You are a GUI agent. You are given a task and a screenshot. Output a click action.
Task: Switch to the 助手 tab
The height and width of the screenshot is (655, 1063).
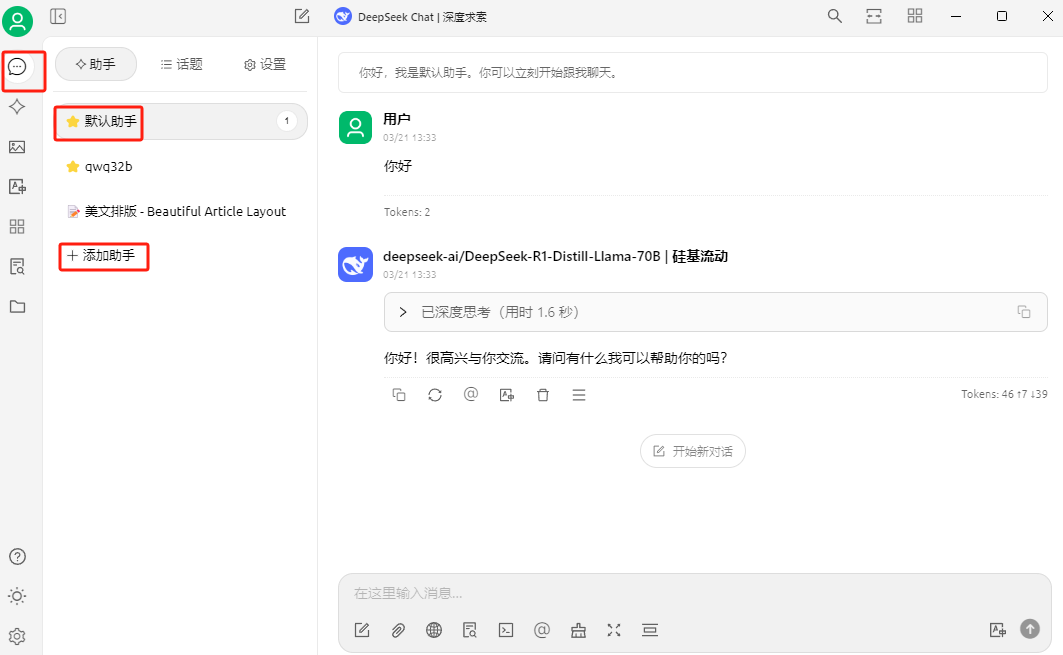point(96,64)
